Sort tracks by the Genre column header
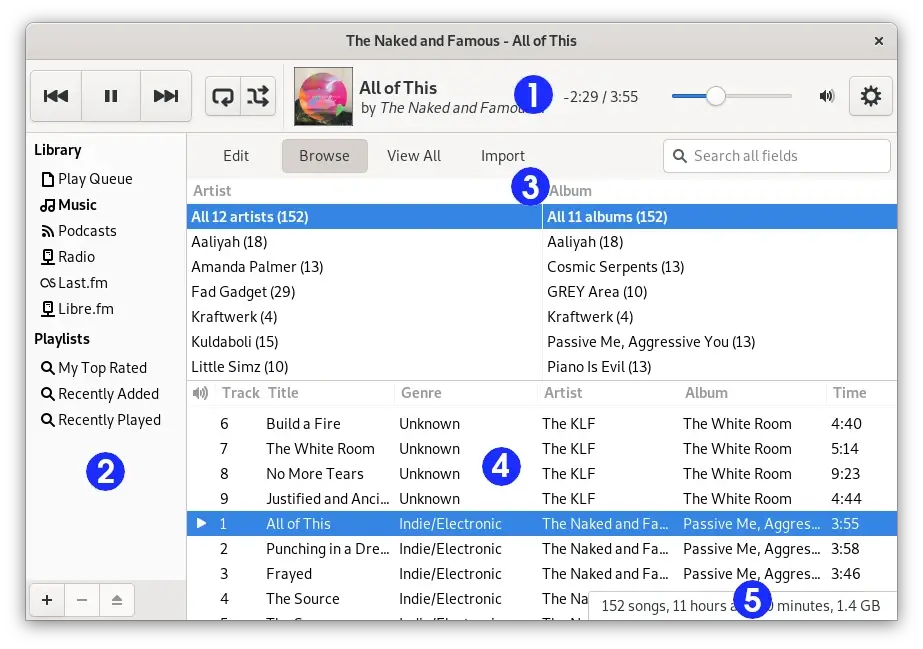The width and height of the screenshot is (923, 649). tap(421, 393)
